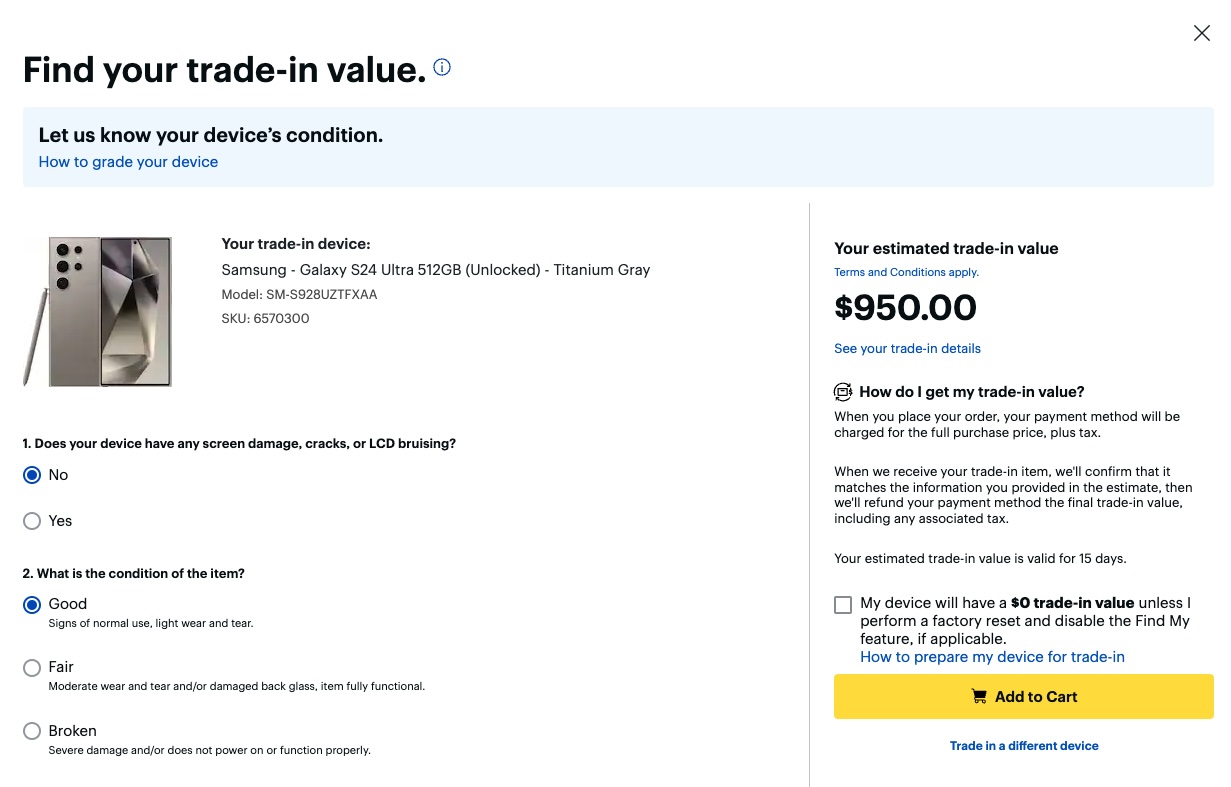Click the $950.00 estimated value
Viewport: 1231px width, 787px height.
coord(905,308)
